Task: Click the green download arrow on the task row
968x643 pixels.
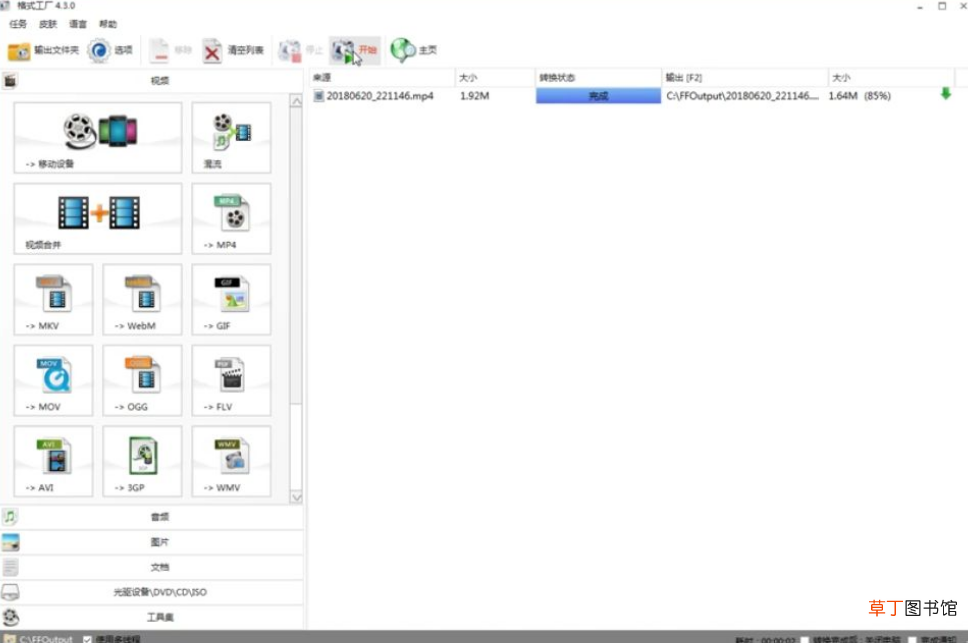Action: pyautogui.click(x=945, y=94)
